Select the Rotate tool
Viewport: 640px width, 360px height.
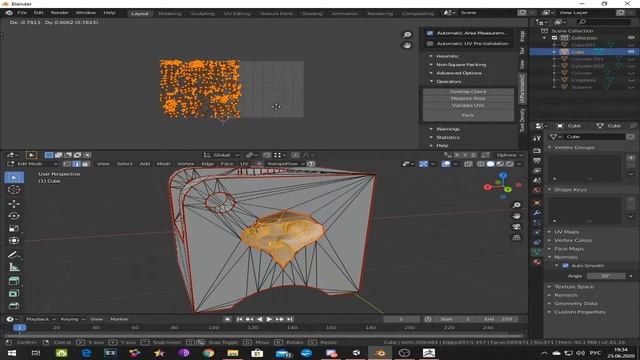pyautogui.click(x=14, y=216)
